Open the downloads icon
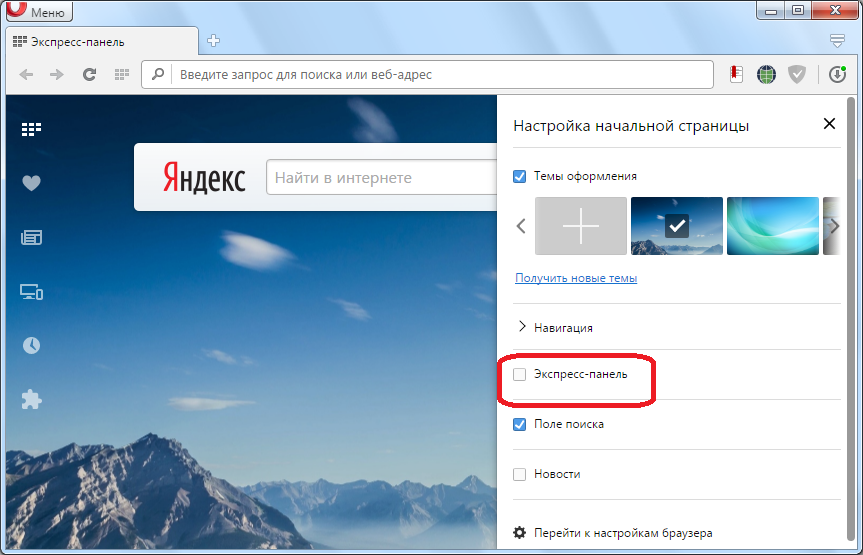Image resolution: width=863 pixels, height=555 pixels. (x=837, y=74)
